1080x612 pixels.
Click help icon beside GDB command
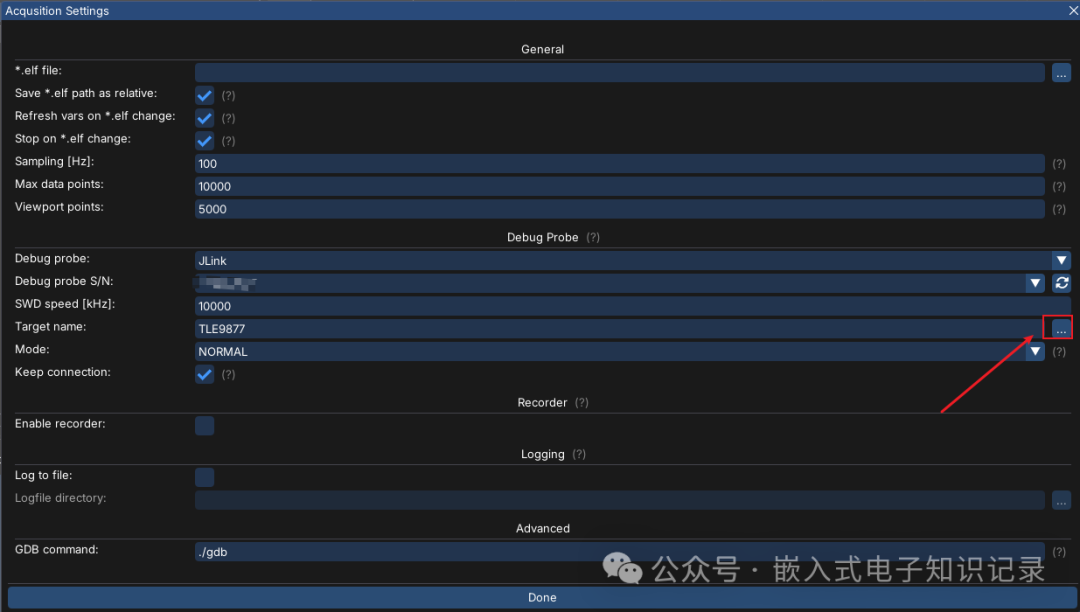pyautogui.click(x=1059, y=552)
